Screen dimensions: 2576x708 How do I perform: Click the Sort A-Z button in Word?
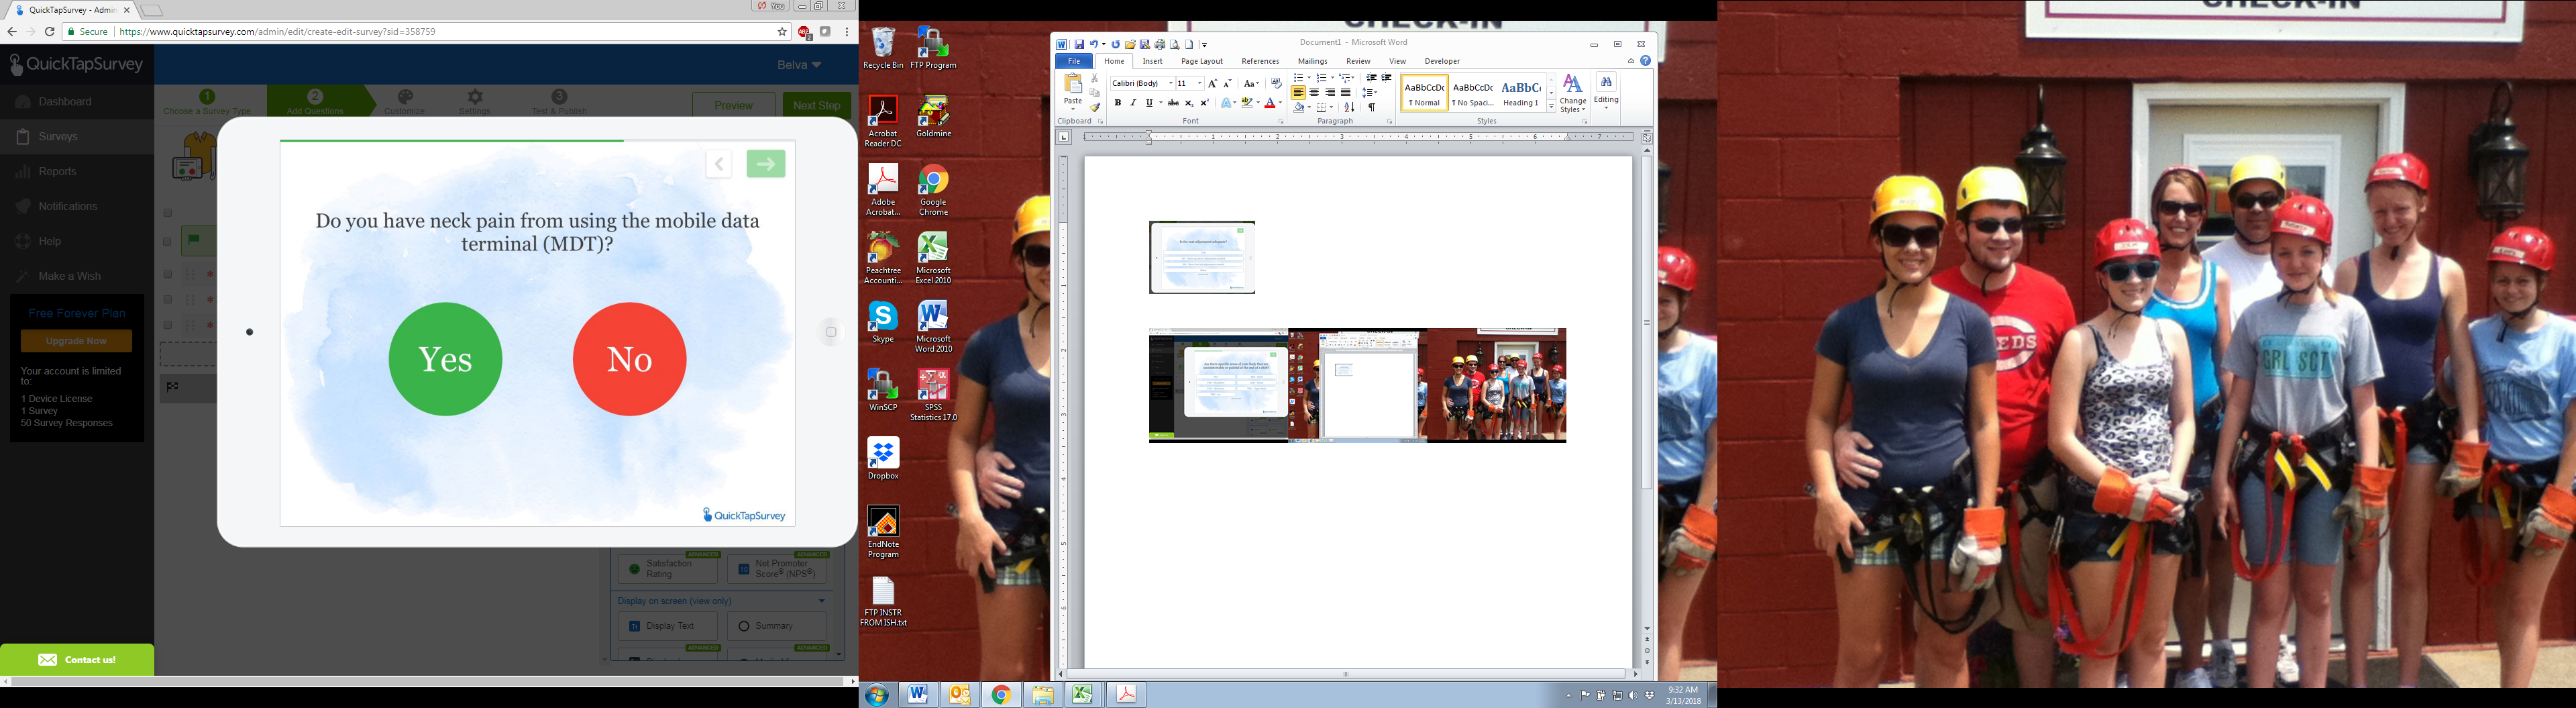tap(1349, 107)
